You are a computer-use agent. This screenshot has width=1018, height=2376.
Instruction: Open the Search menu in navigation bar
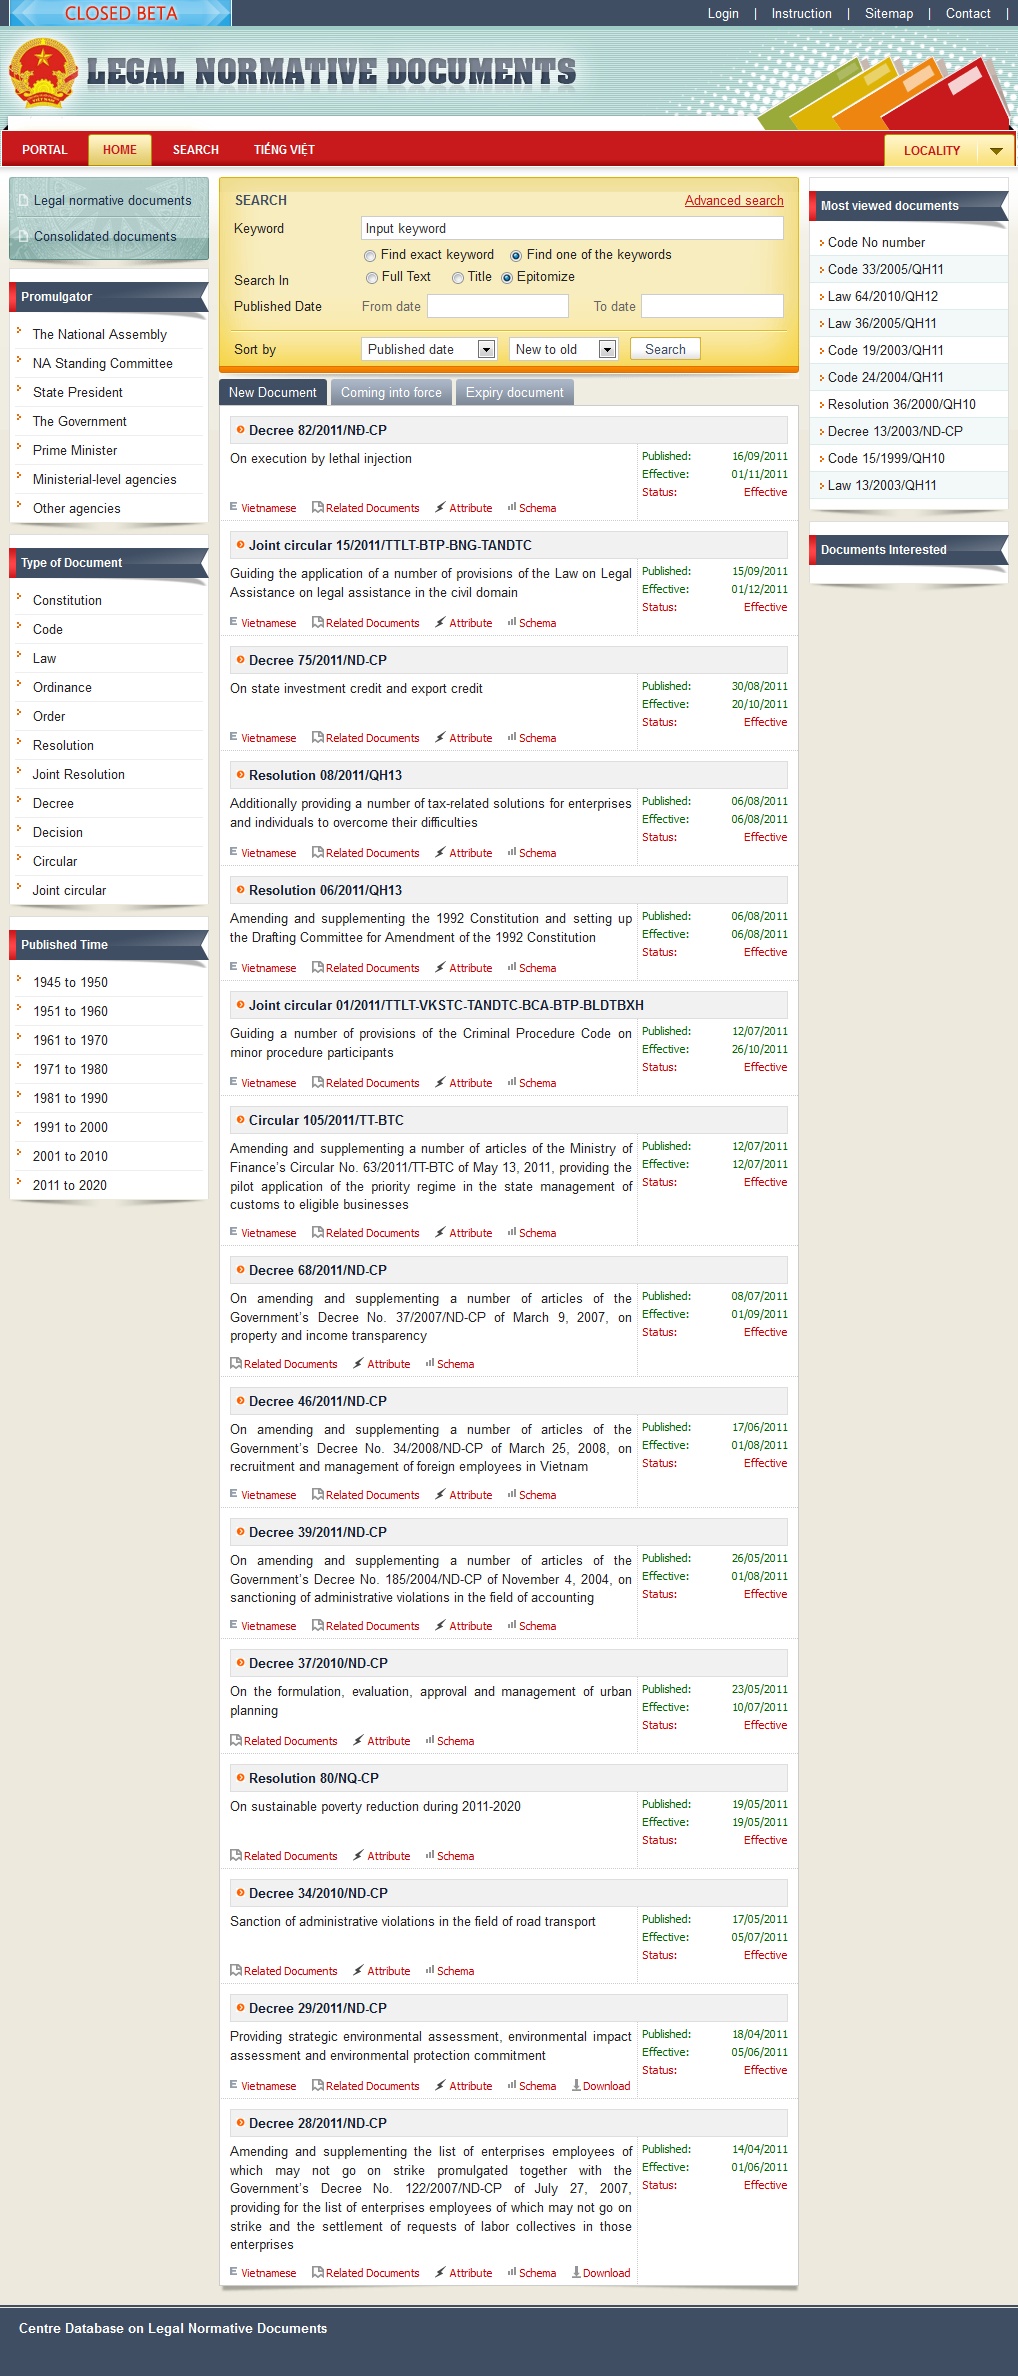point(195,150)
